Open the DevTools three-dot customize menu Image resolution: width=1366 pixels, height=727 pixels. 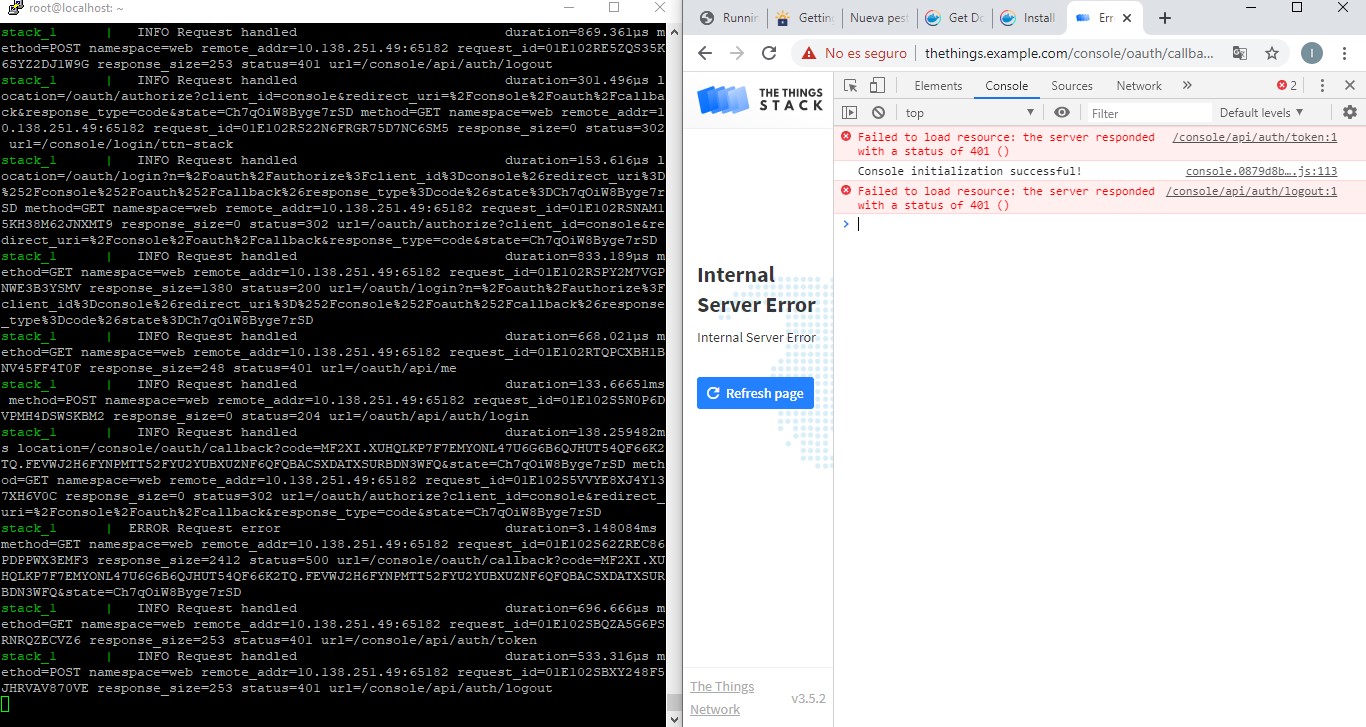coord(1322,86)
